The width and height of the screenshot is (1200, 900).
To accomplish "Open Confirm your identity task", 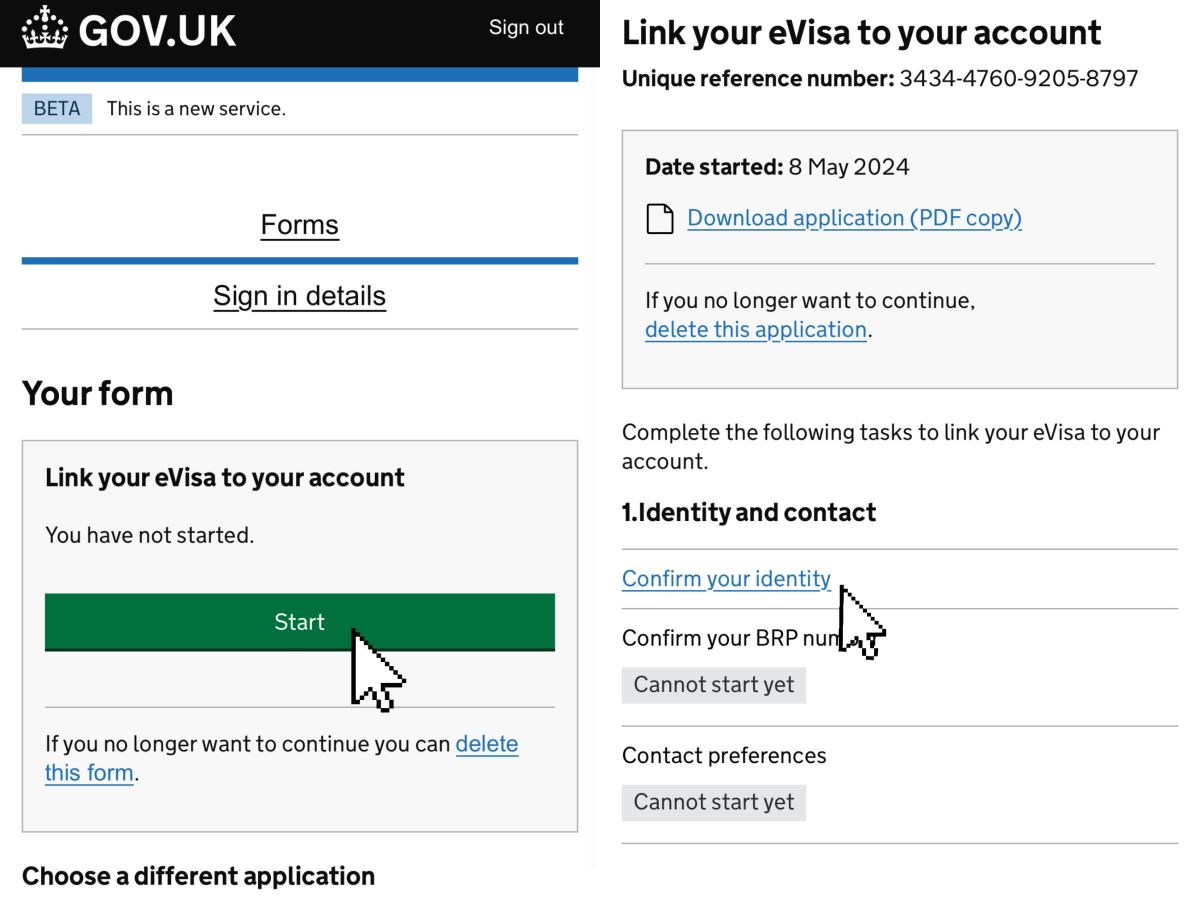I will coord(726,579).
